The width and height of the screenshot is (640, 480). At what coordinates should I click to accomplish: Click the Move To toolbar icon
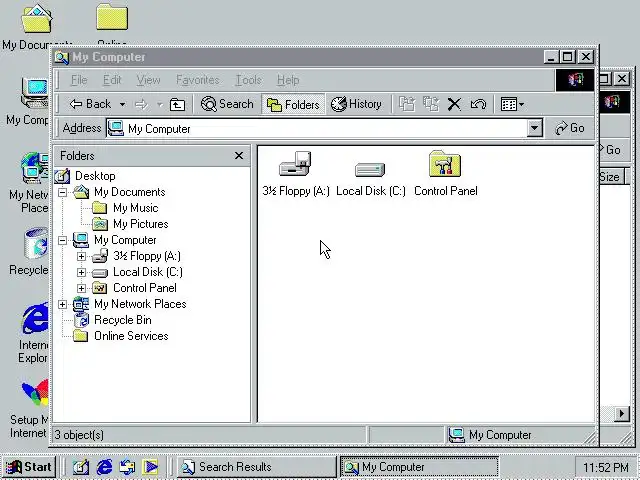[x=407, y=104]
